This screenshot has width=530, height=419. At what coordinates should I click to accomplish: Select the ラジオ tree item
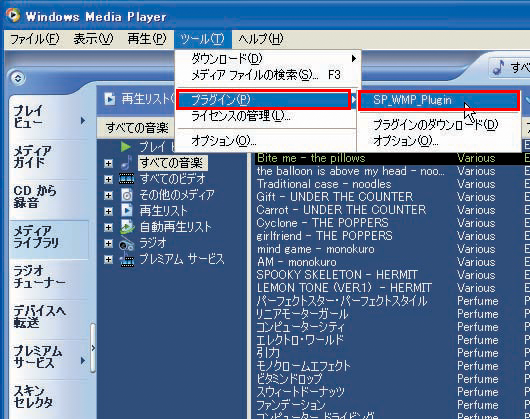pyautogui.click(x=153, y=243)
